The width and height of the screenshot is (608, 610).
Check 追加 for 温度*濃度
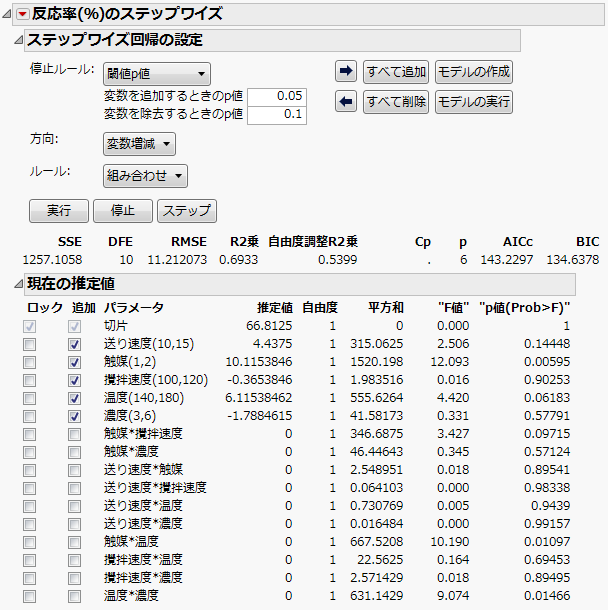(x=74, y=596)
